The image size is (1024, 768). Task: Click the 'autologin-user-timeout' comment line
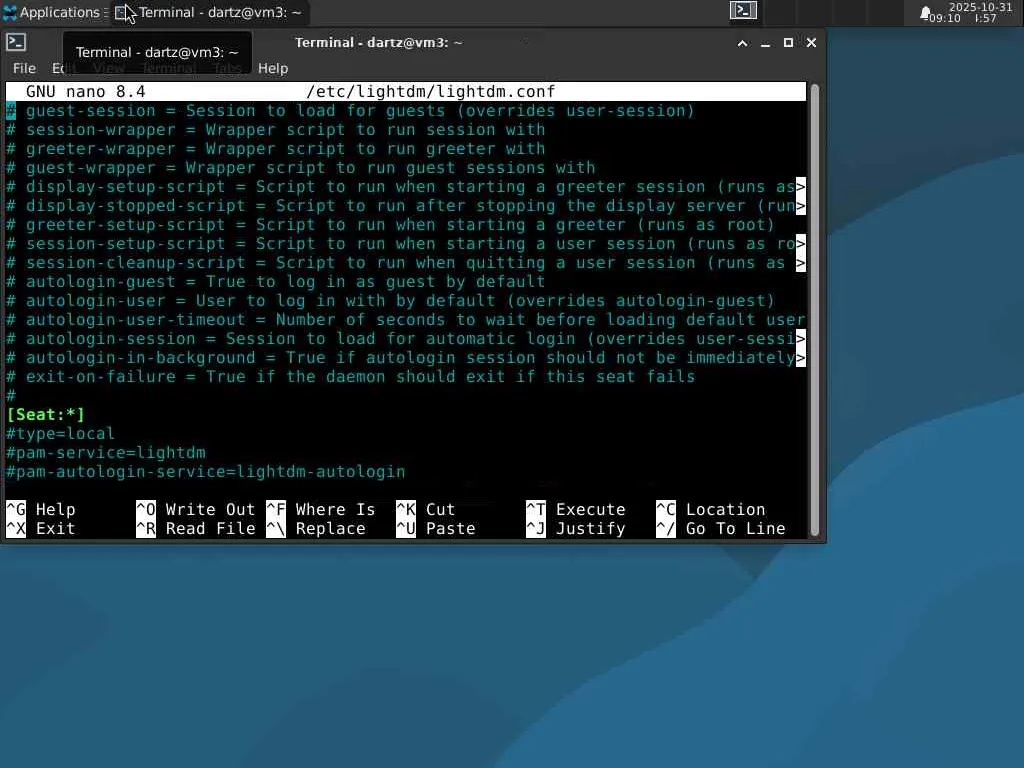pyautogui.click(x=406, y=320)
